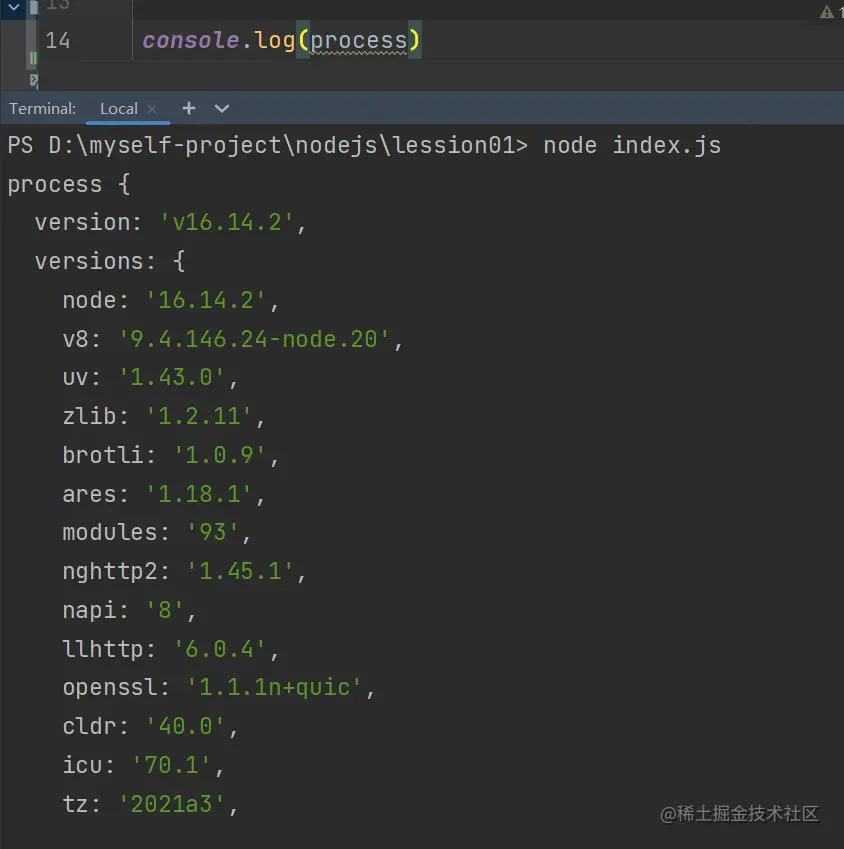Viewport: 844px width, 849px height.
Task: Click the tz value '2021a3'
Action: (x=172, y=804)
